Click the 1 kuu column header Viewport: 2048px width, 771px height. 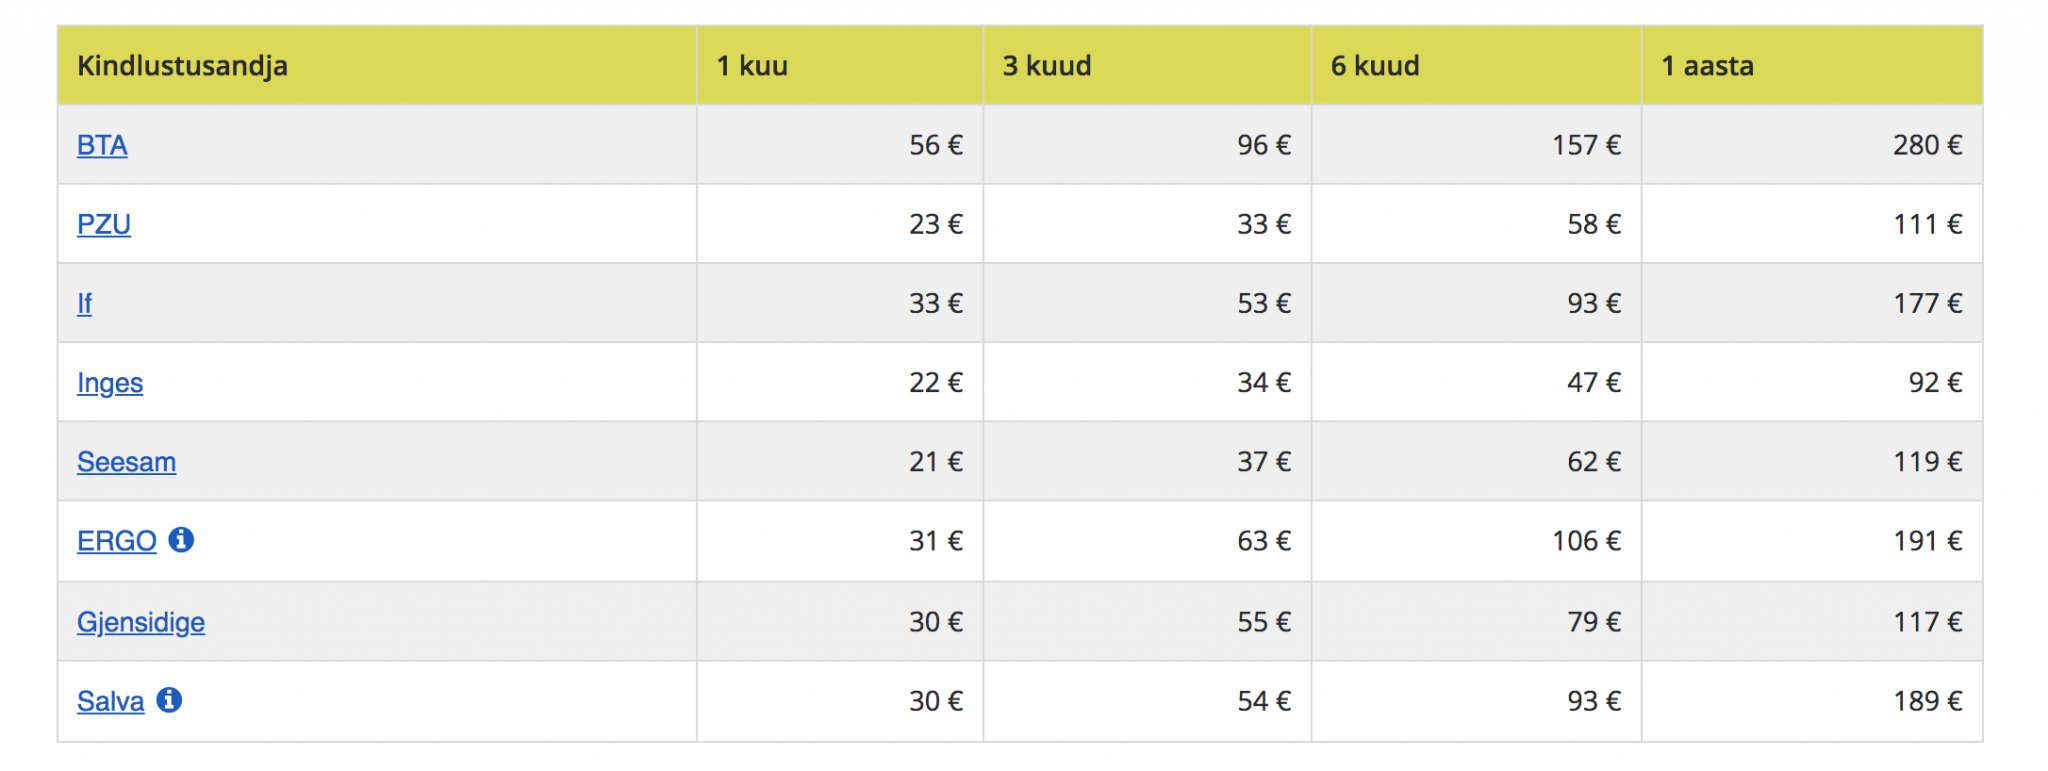(x=752, y=66)
